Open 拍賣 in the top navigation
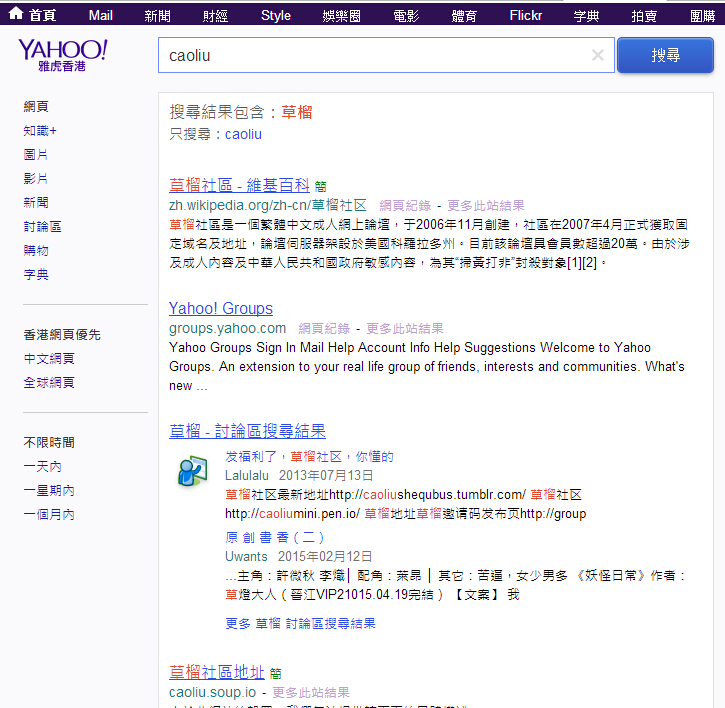This screenshot has height=708, width=725. 644,16
